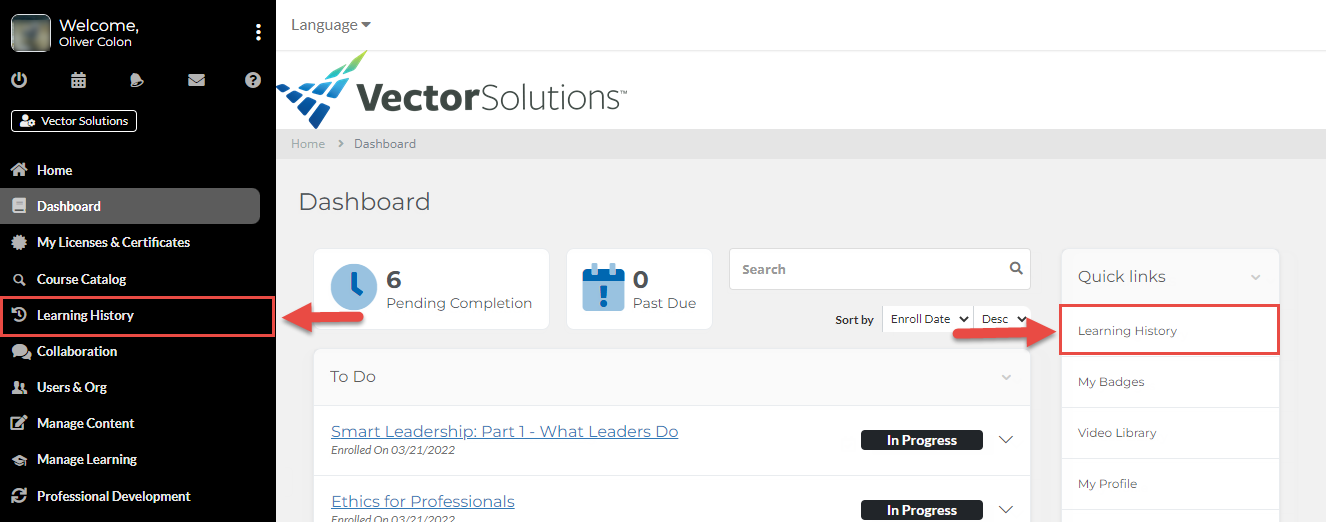This screenshot has width=1326, height=522.
Task: Open the Language dropdown
Action: point(331,25)
